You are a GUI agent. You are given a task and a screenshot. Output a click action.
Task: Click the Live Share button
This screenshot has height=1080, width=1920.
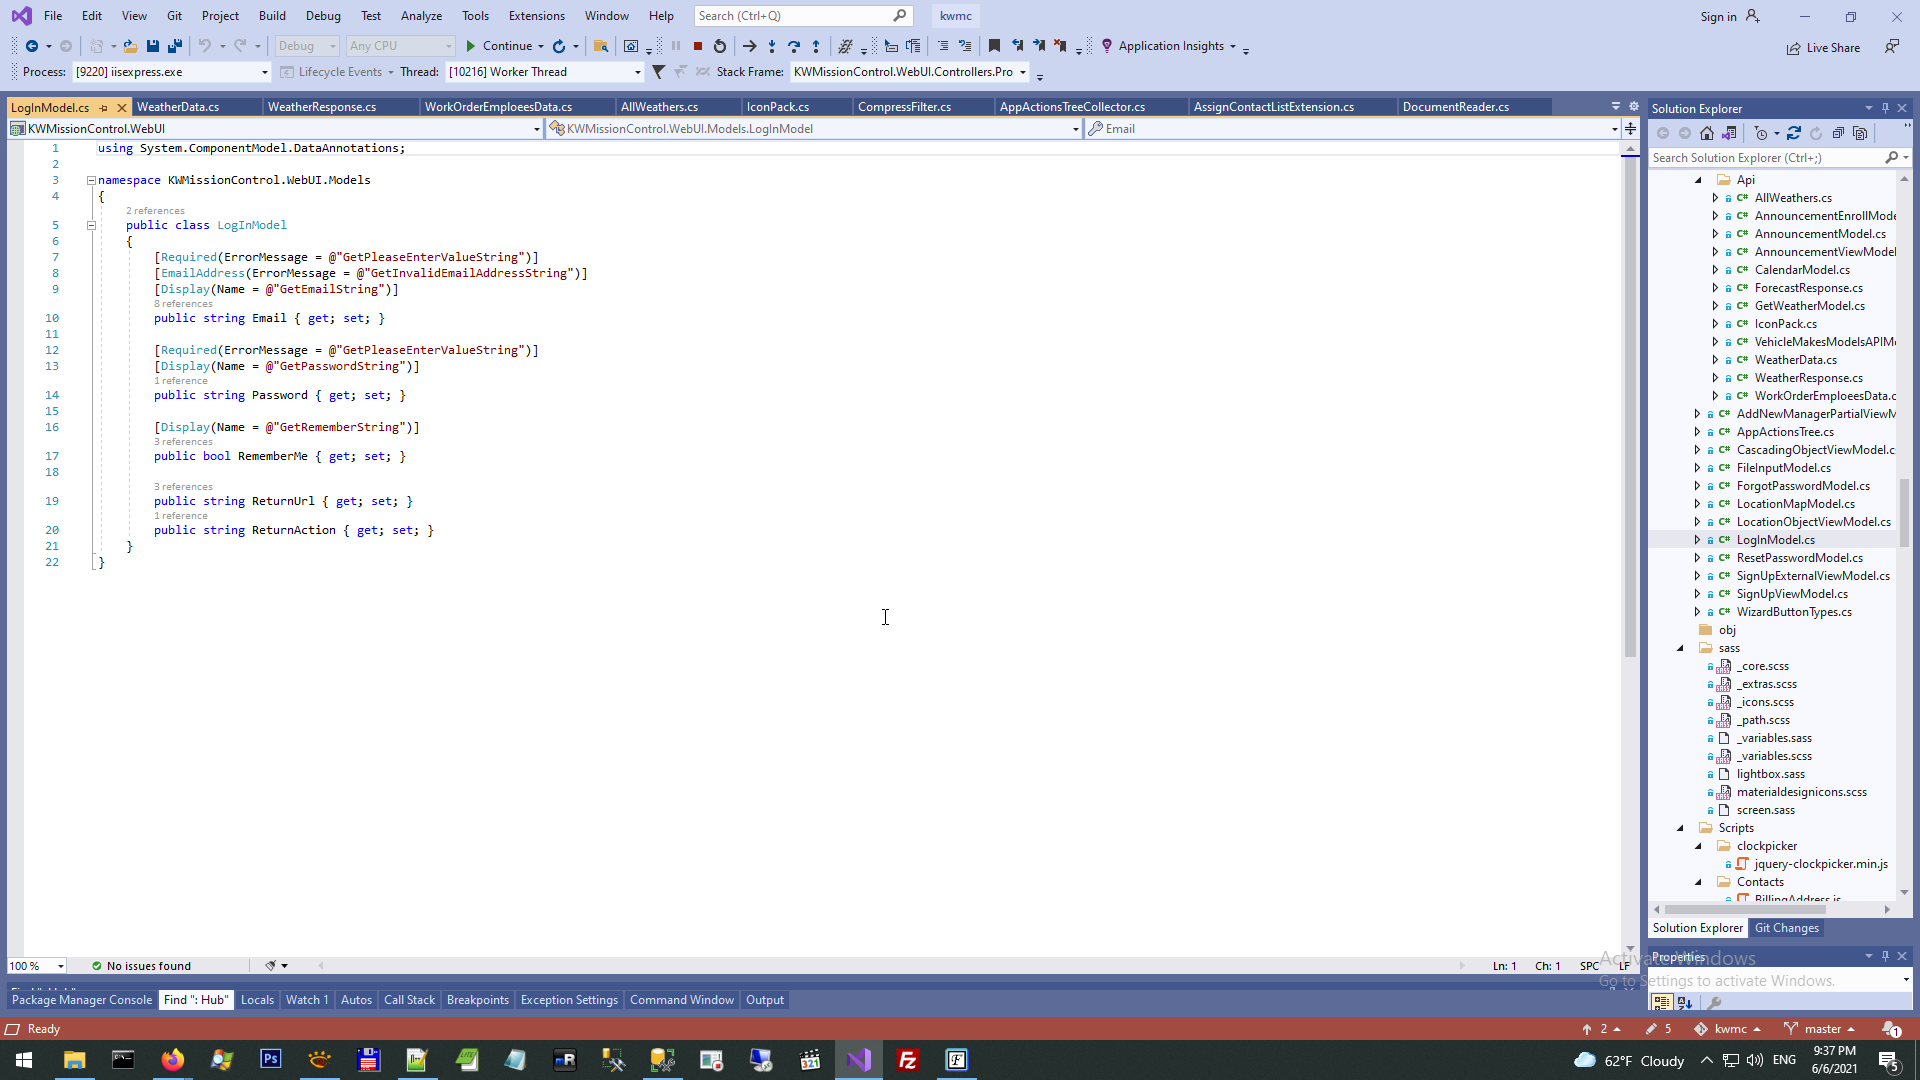1824,48
